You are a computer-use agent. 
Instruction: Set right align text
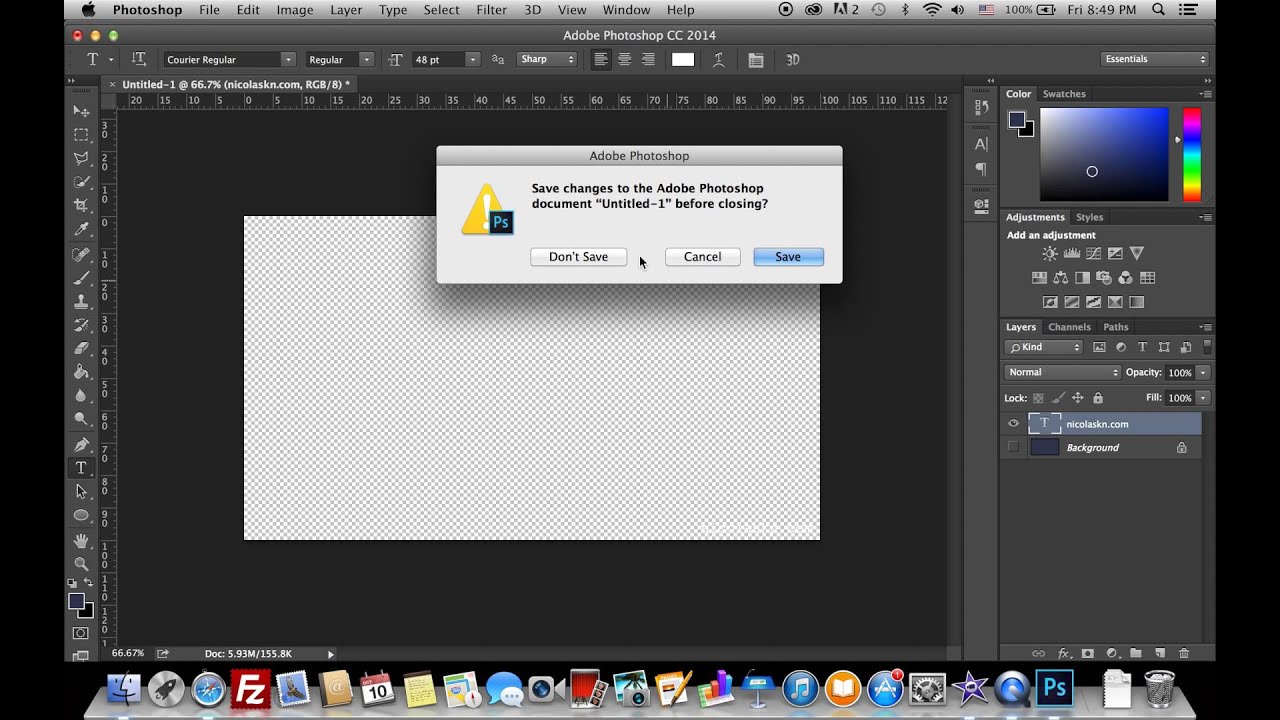pos(648,60)
